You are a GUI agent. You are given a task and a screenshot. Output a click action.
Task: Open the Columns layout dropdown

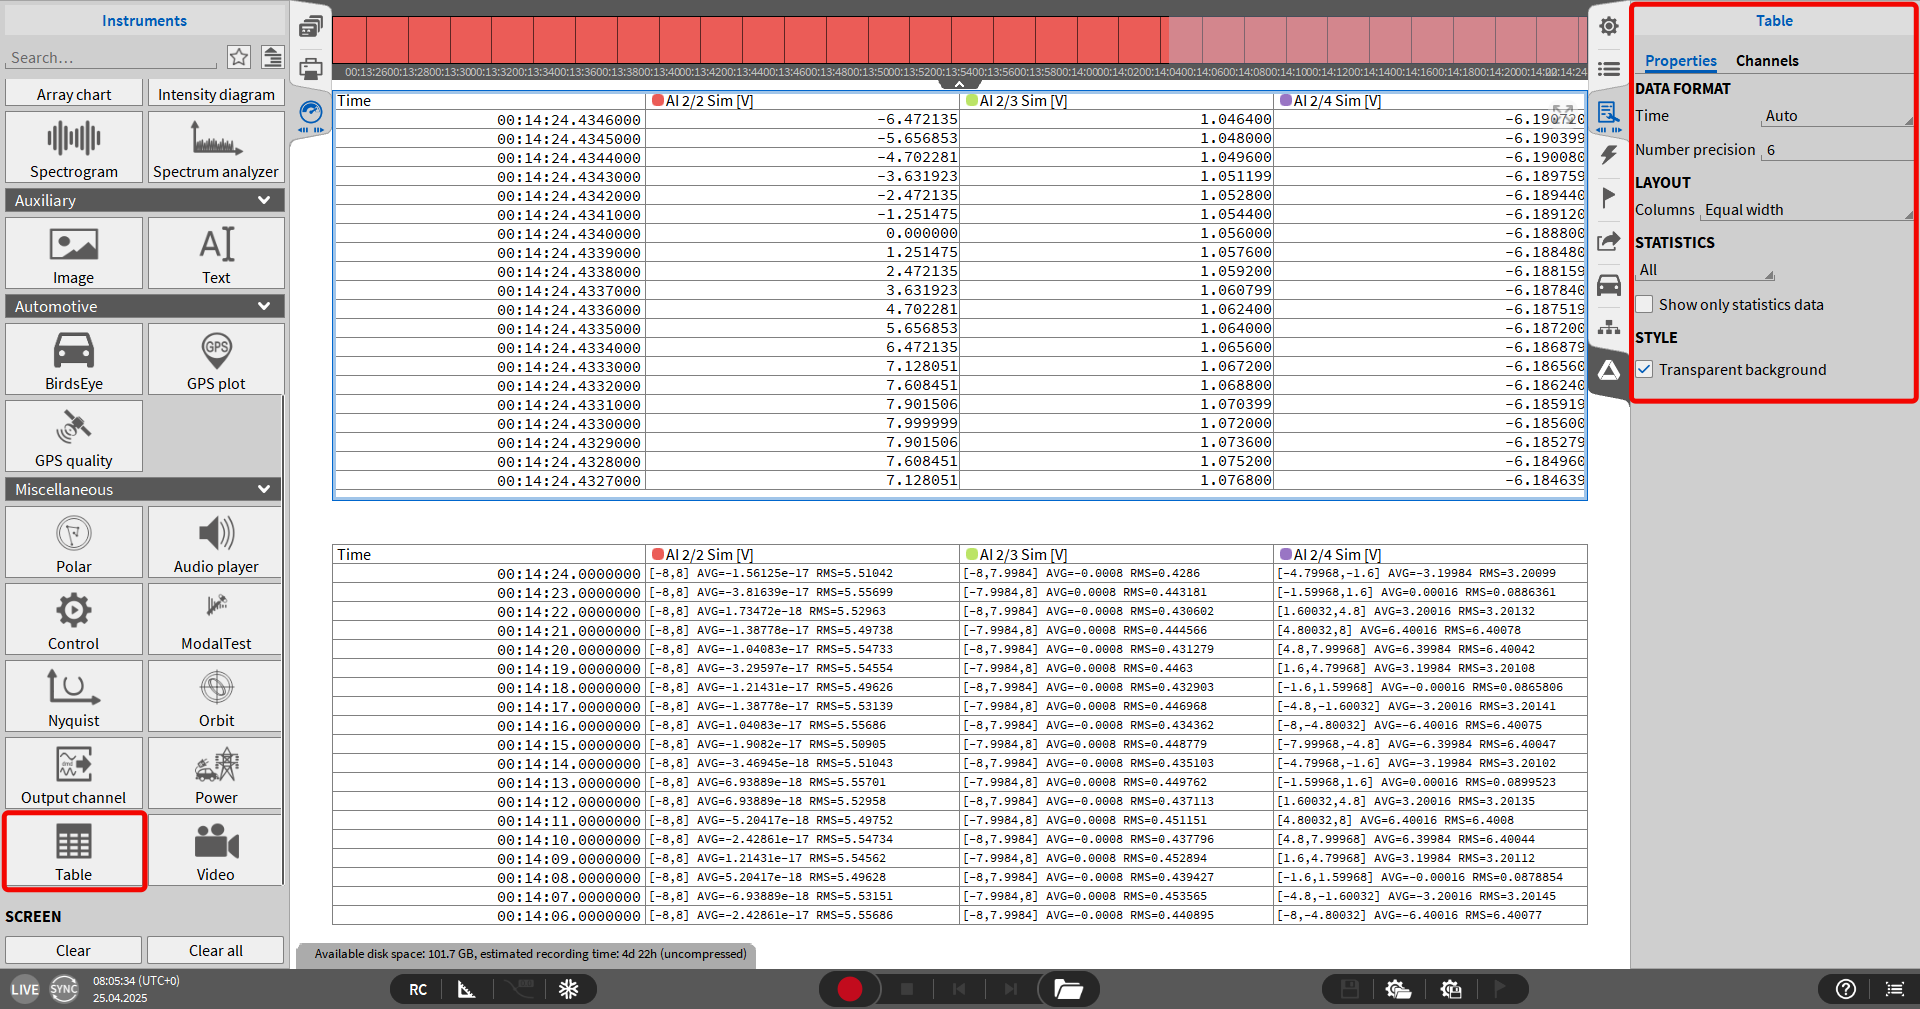[x=1806, y=210]
